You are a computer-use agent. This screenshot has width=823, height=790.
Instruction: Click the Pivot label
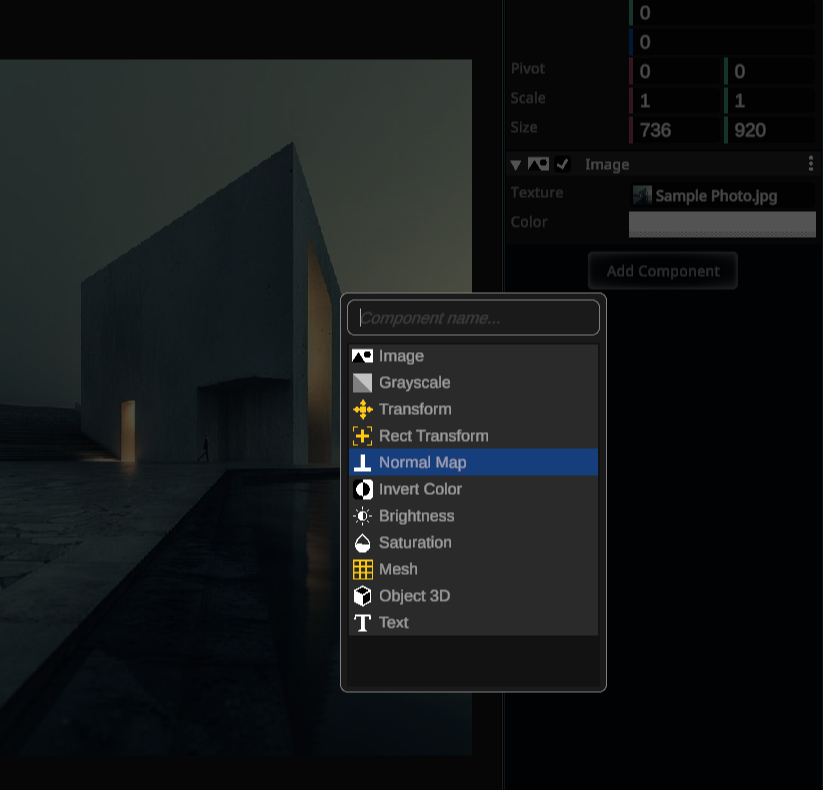(x=528, y=69)
